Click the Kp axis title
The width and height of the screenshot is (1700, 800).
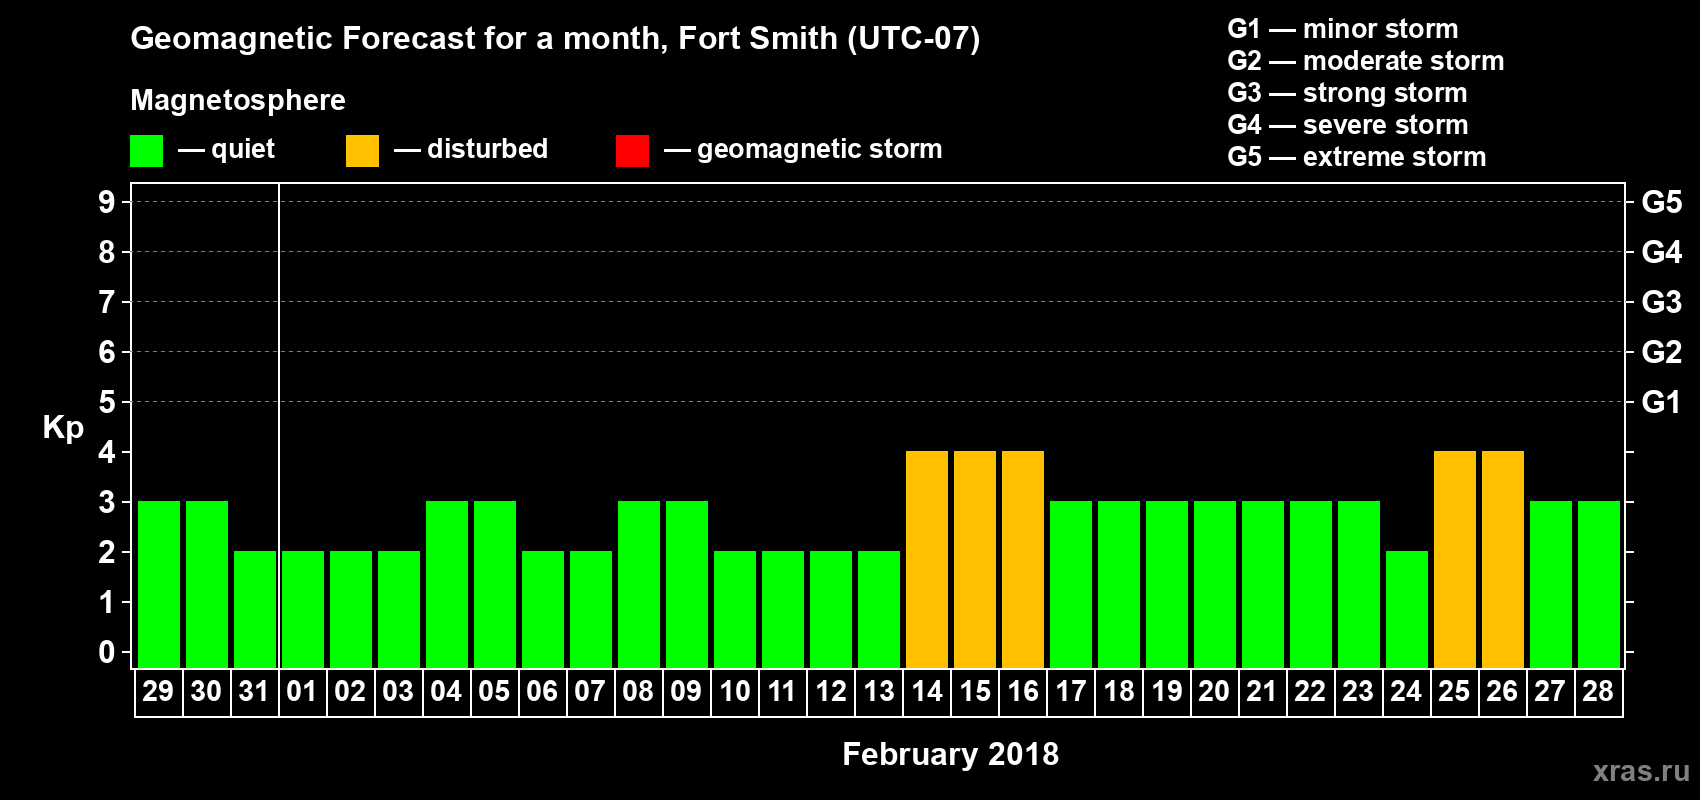[x=63, y=427]
